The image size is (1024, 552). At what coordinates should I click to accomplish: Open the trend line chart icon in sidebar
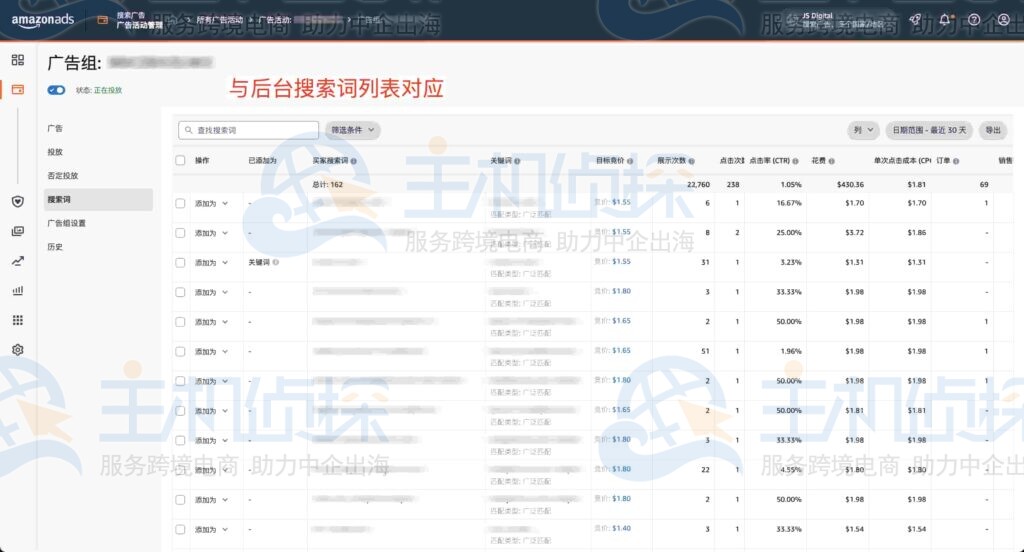click(18, 261)
